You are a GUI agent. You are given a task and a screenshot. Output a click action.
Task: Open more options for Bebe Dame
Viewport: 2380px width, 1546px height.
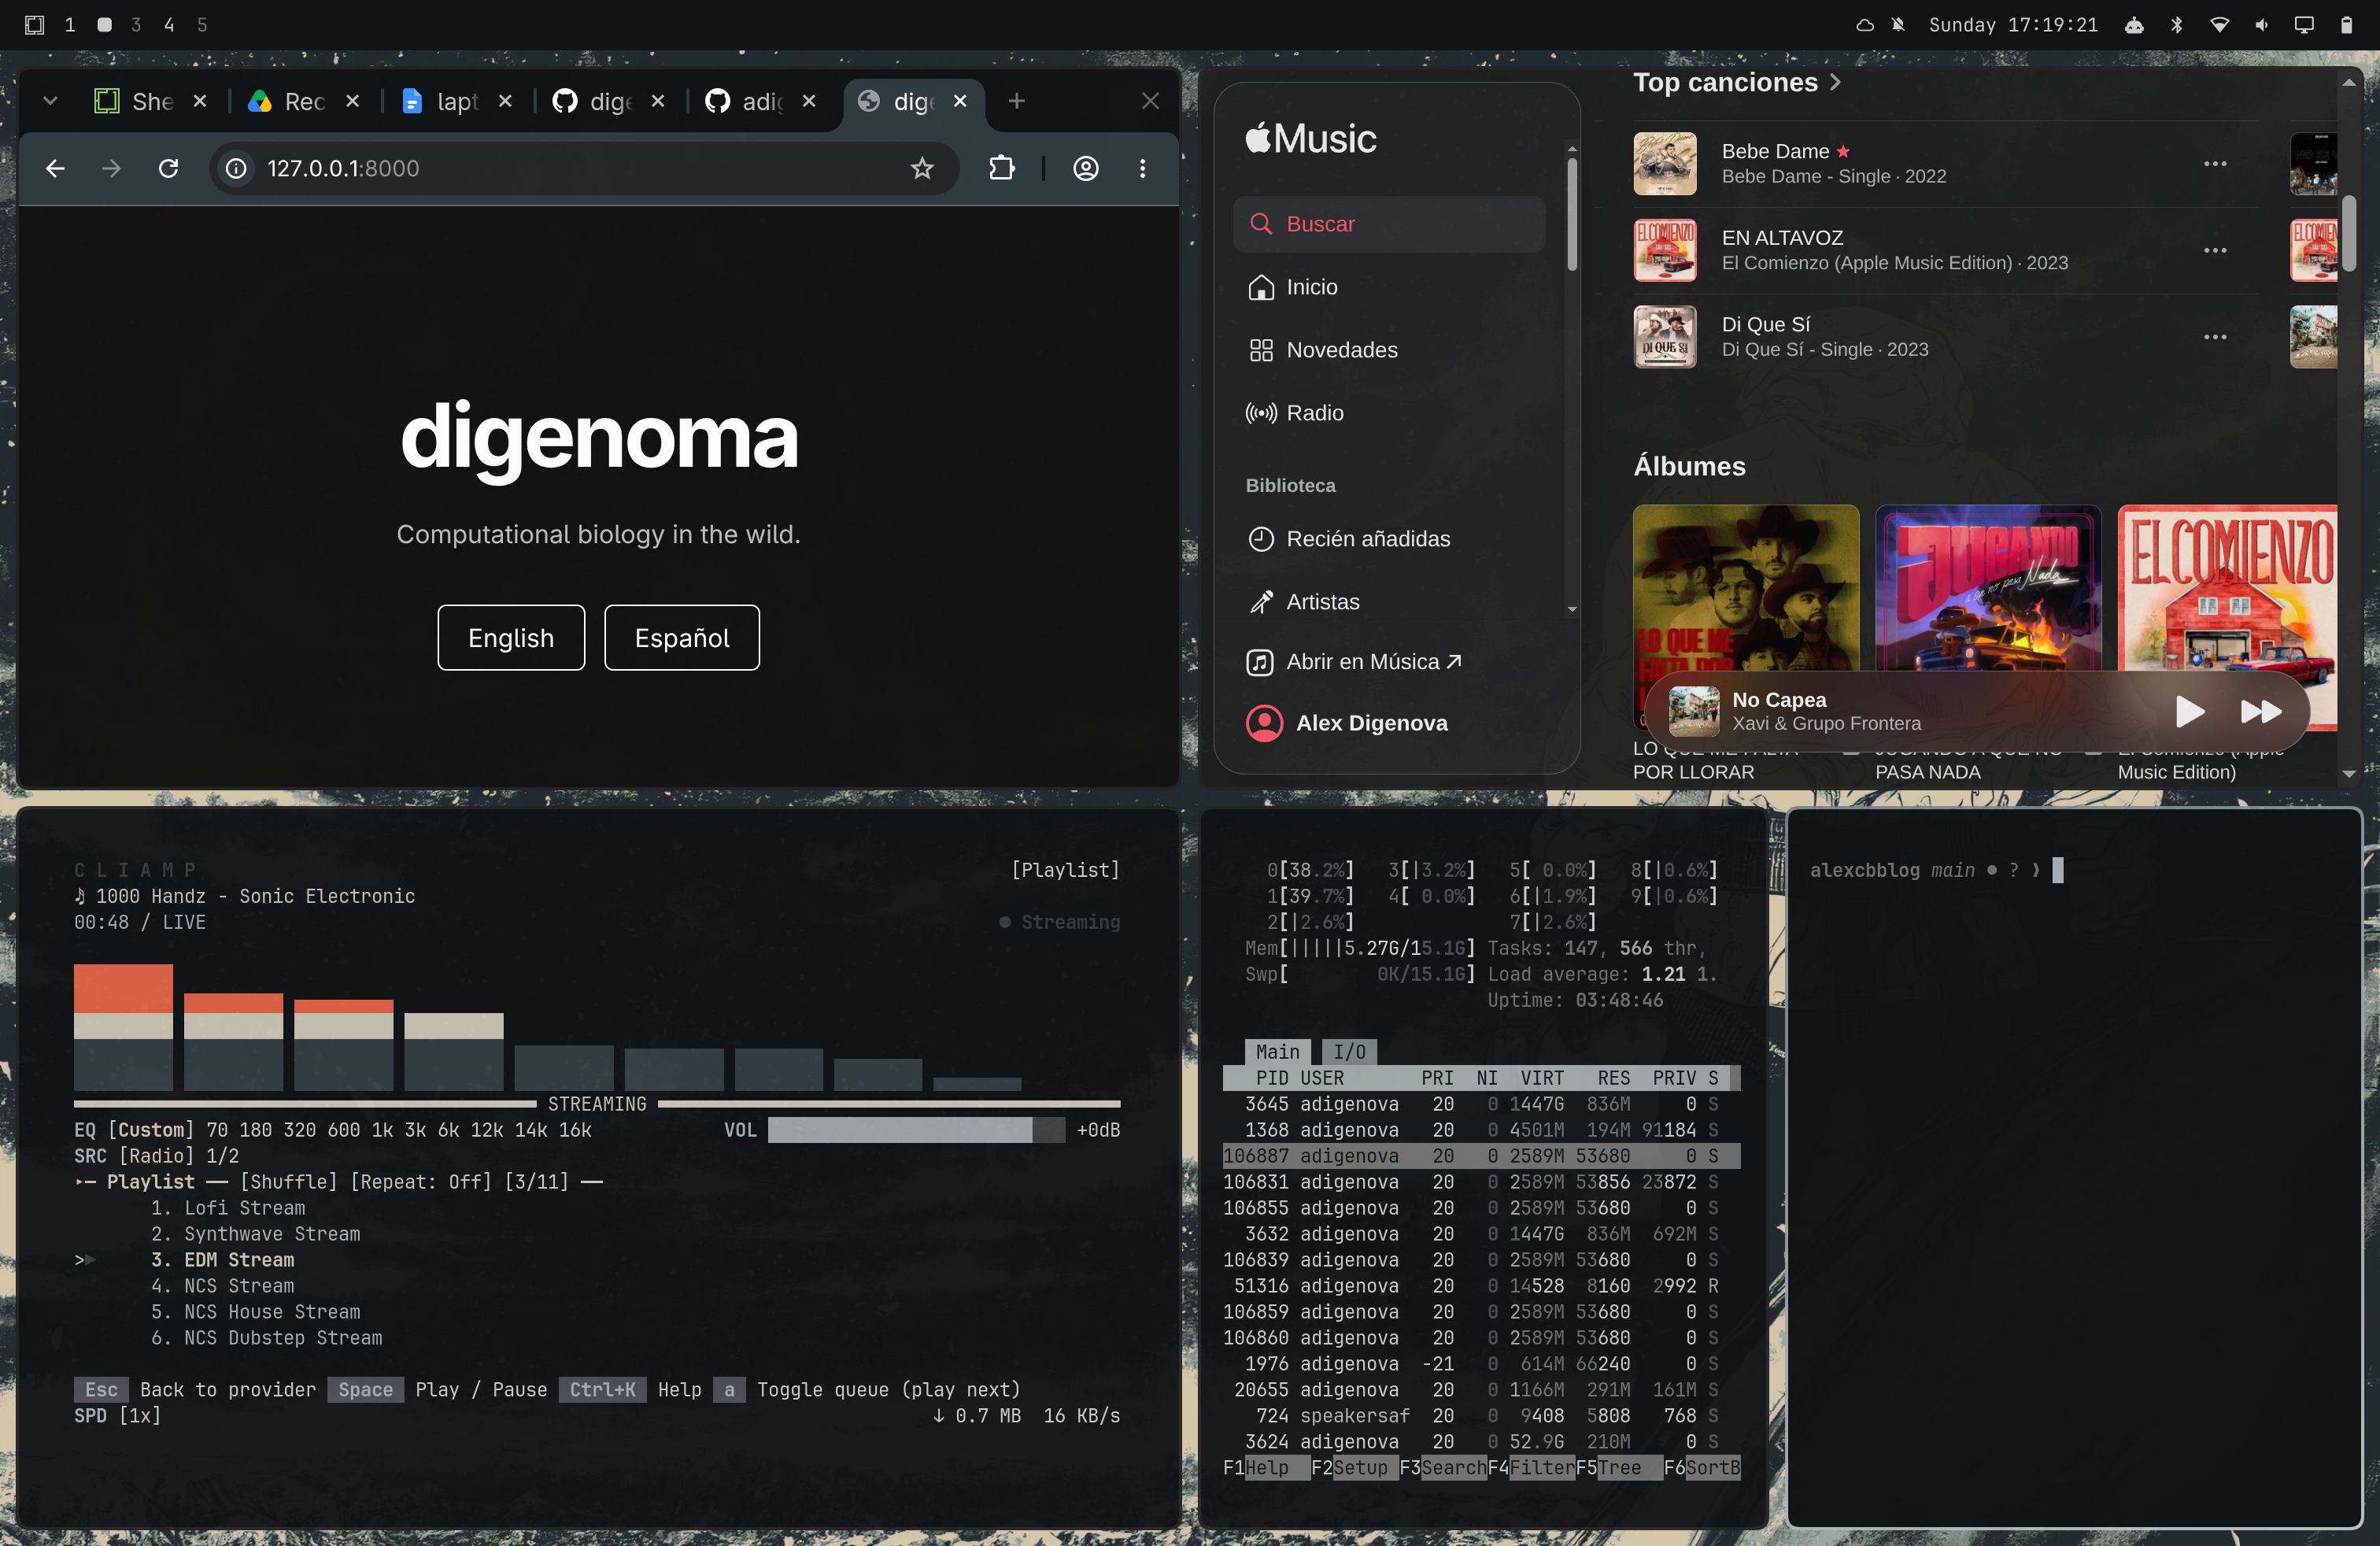coord(2215,163)
